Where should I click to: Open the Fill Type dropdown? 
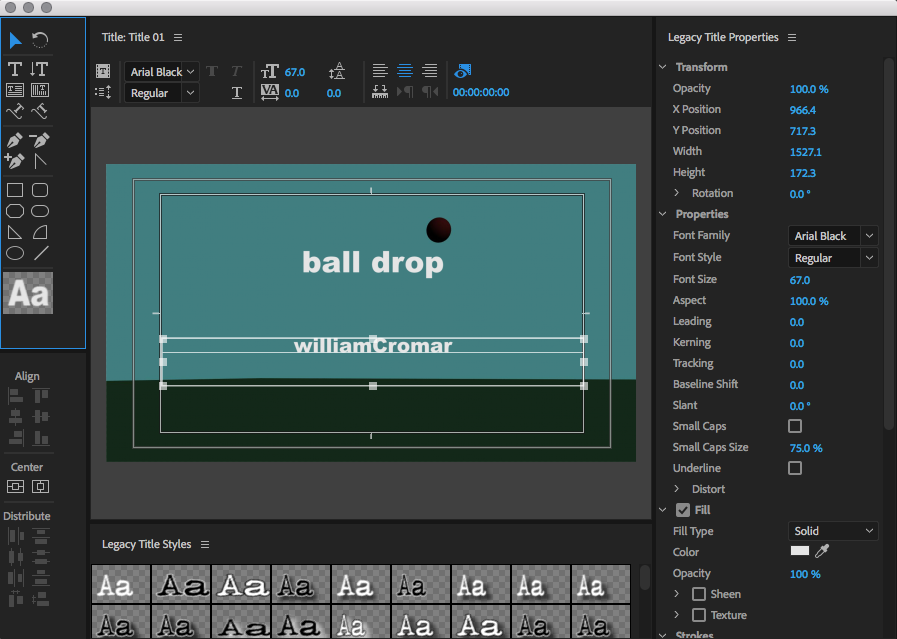[833, 531]
